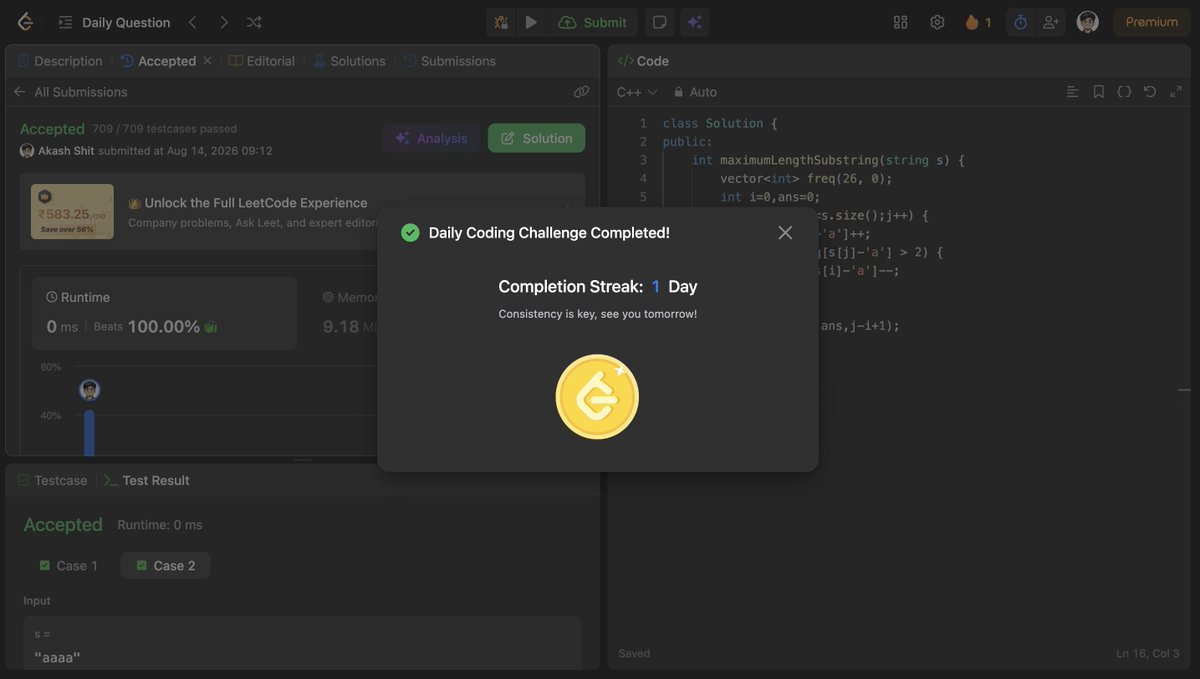Switch to the Description tab
Image resolution: width=1200 pixels, height=679 pixels.
60,61
